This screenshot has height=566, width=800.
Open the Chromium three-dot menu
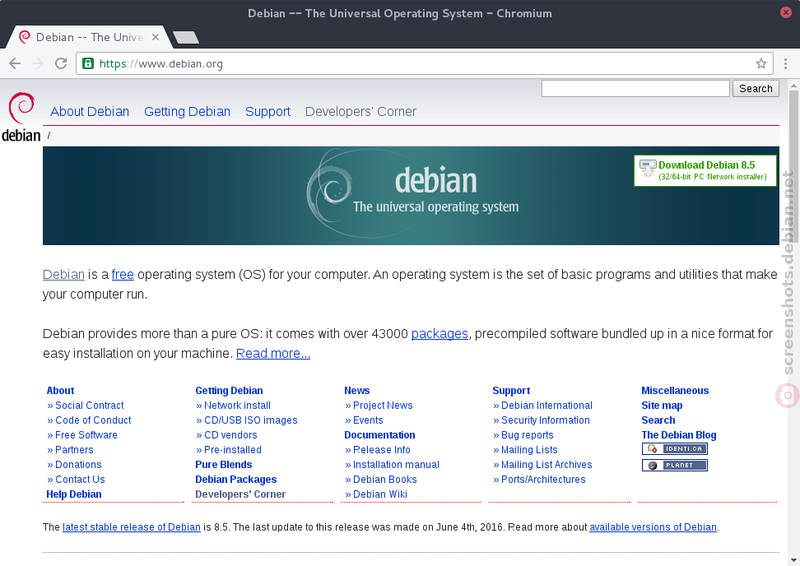point(785,64)
